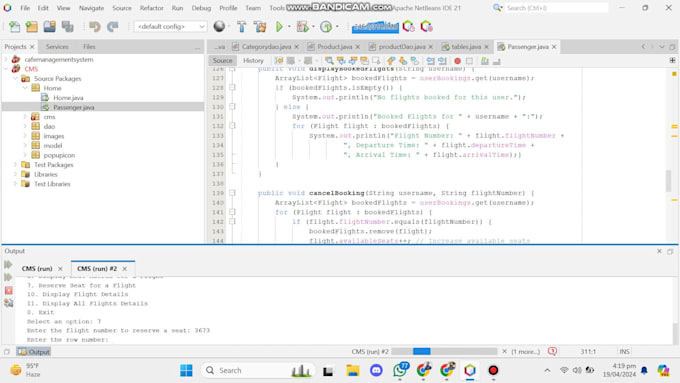Click the CMS (run) #2 progress bar
This screenshot has width=680, height=383.
[444, 351]
